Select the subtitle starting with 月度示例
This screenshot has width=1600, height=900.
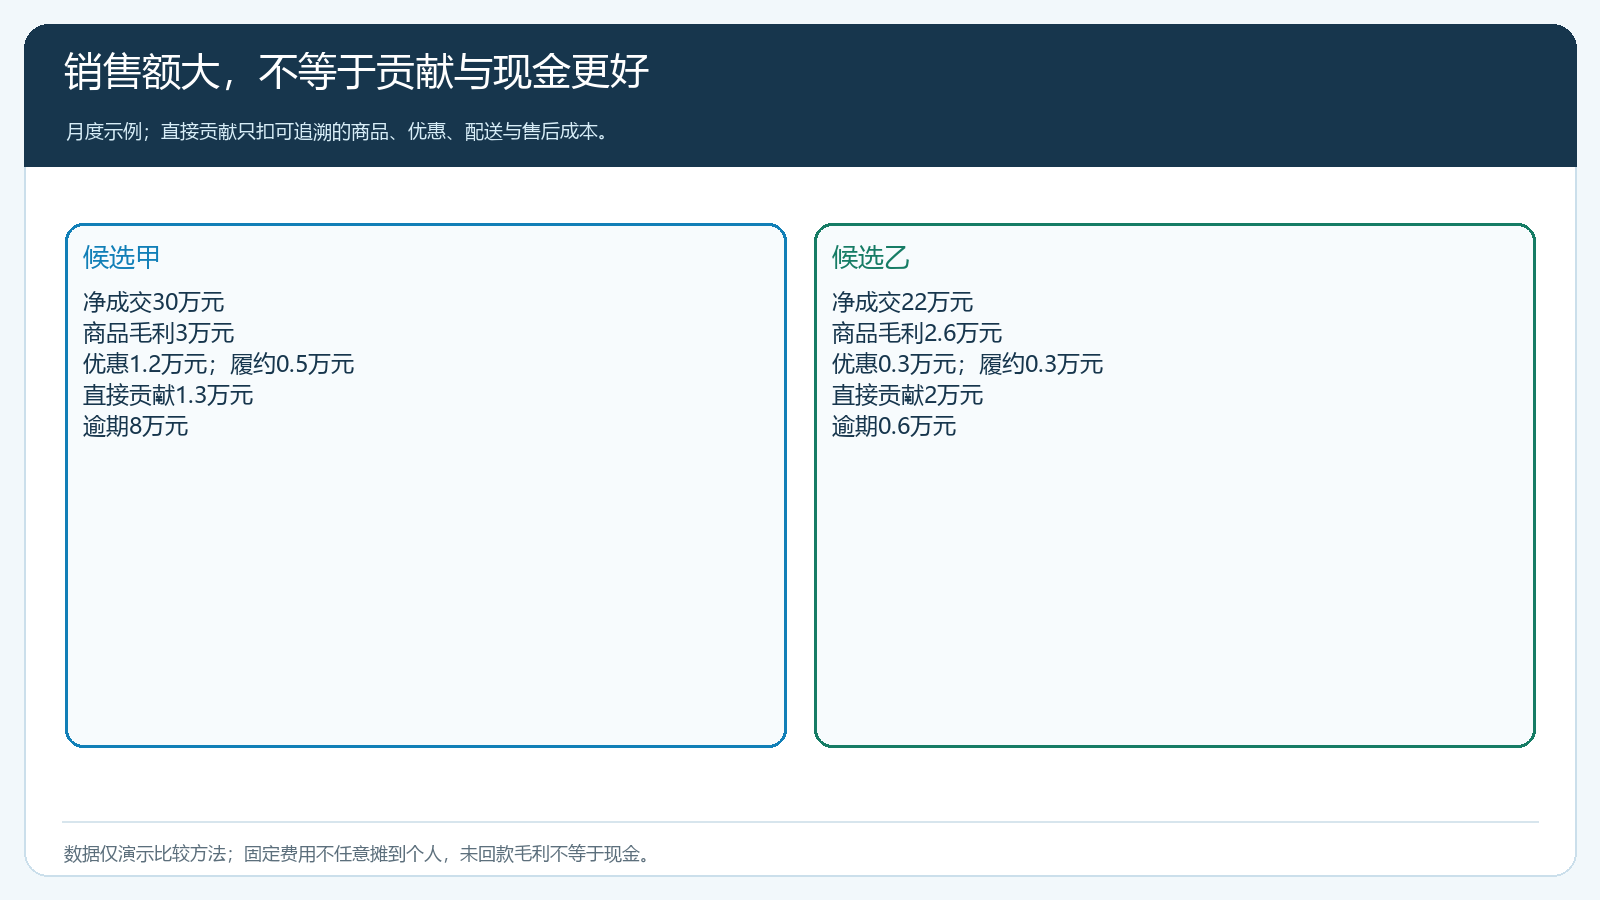338,132
